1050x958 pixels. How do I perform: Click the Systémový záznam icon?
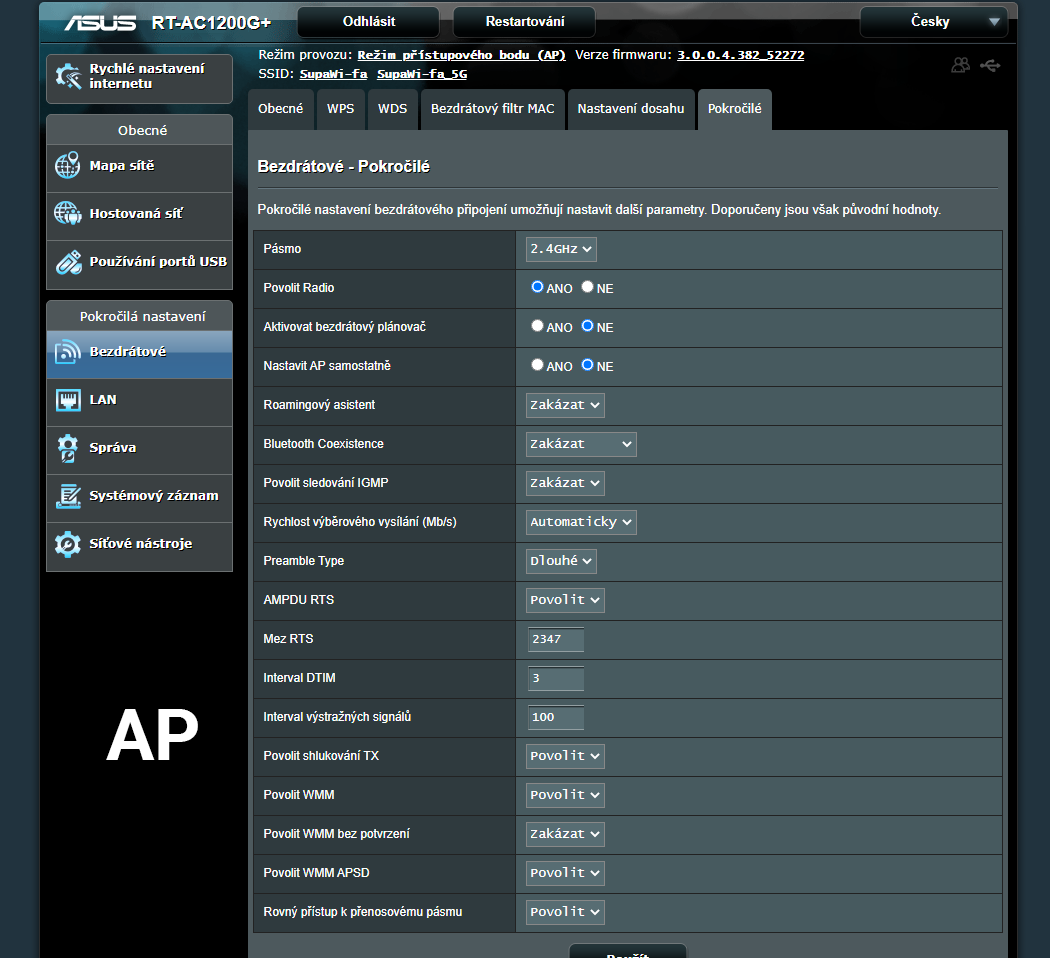[x=68, y=496]
